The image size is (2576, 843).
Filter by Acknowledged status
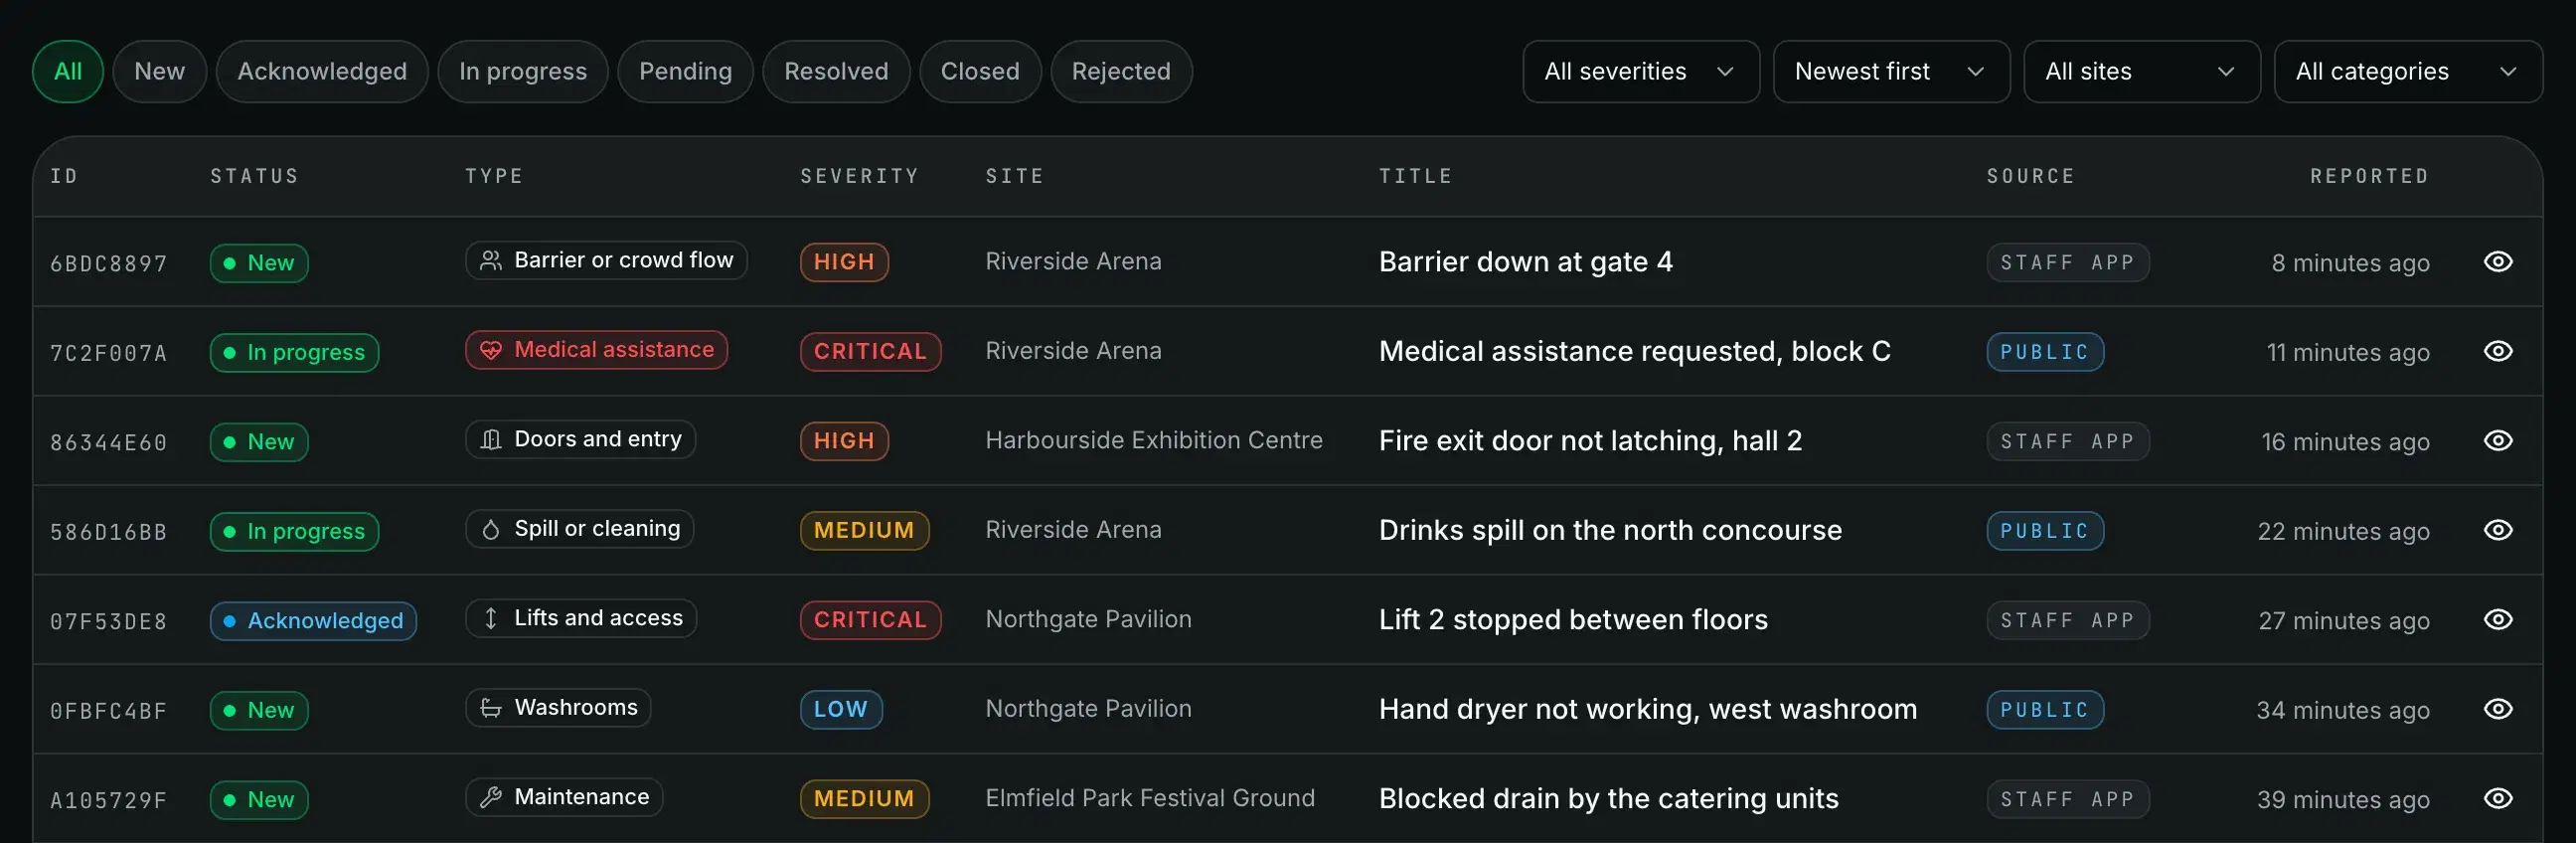pos(322,72)
